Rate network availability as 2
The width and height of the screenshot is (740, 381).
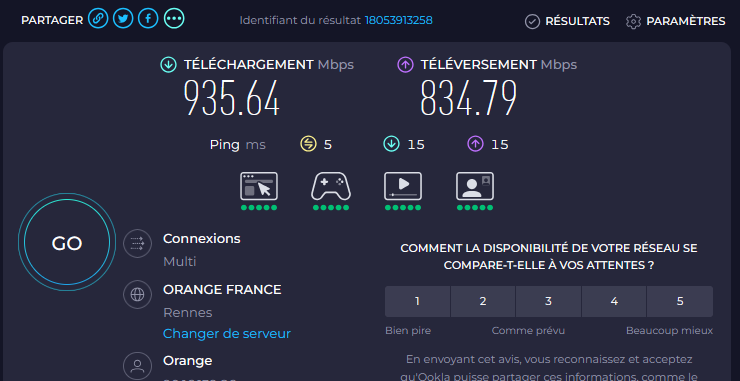click(483, 301)
